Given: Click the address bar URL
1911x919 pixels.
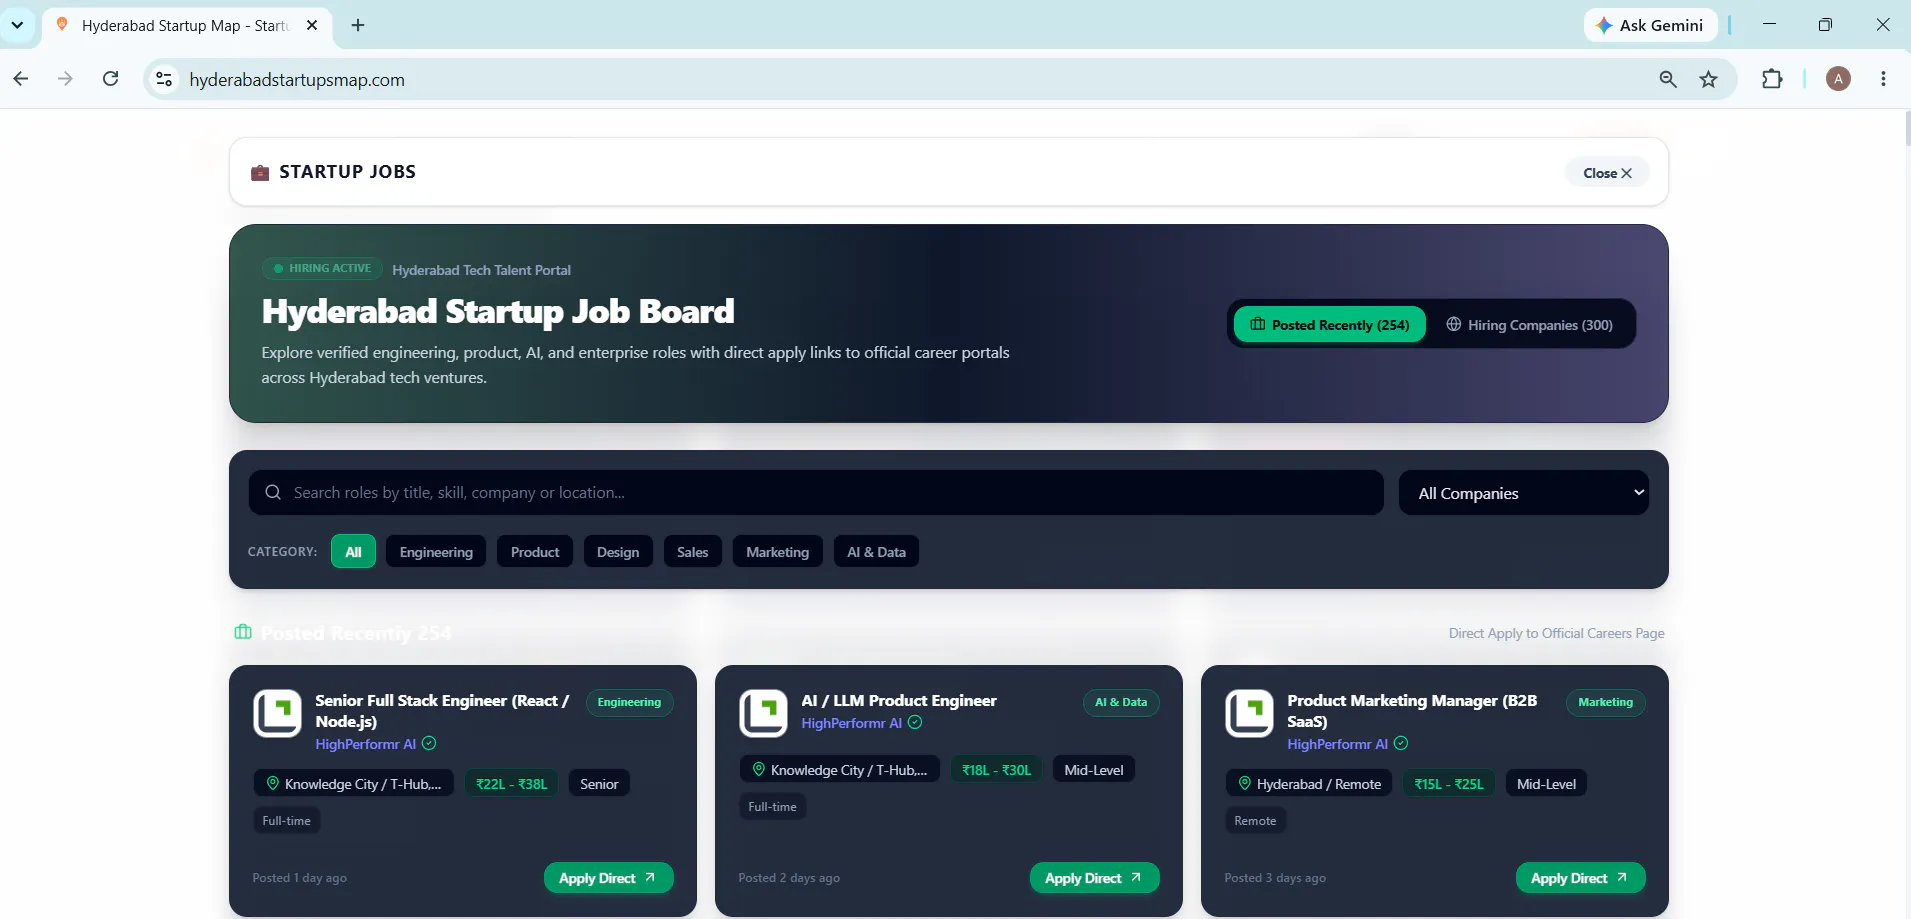Looking at the screenshot, I should tap(297, 80).
